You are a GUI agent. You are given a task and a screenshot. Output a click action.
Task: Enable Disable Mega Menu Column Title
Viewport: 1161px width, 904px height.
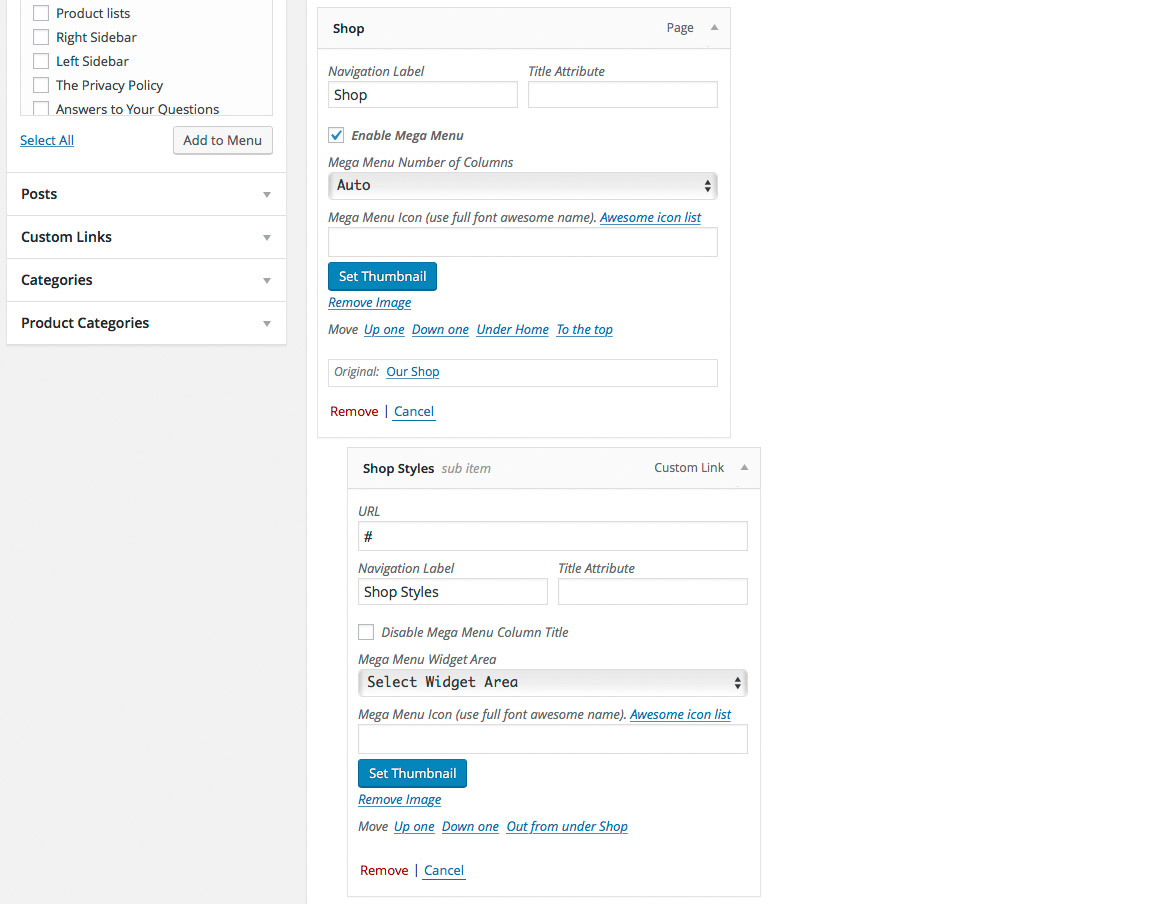click(x=366, y=632)
